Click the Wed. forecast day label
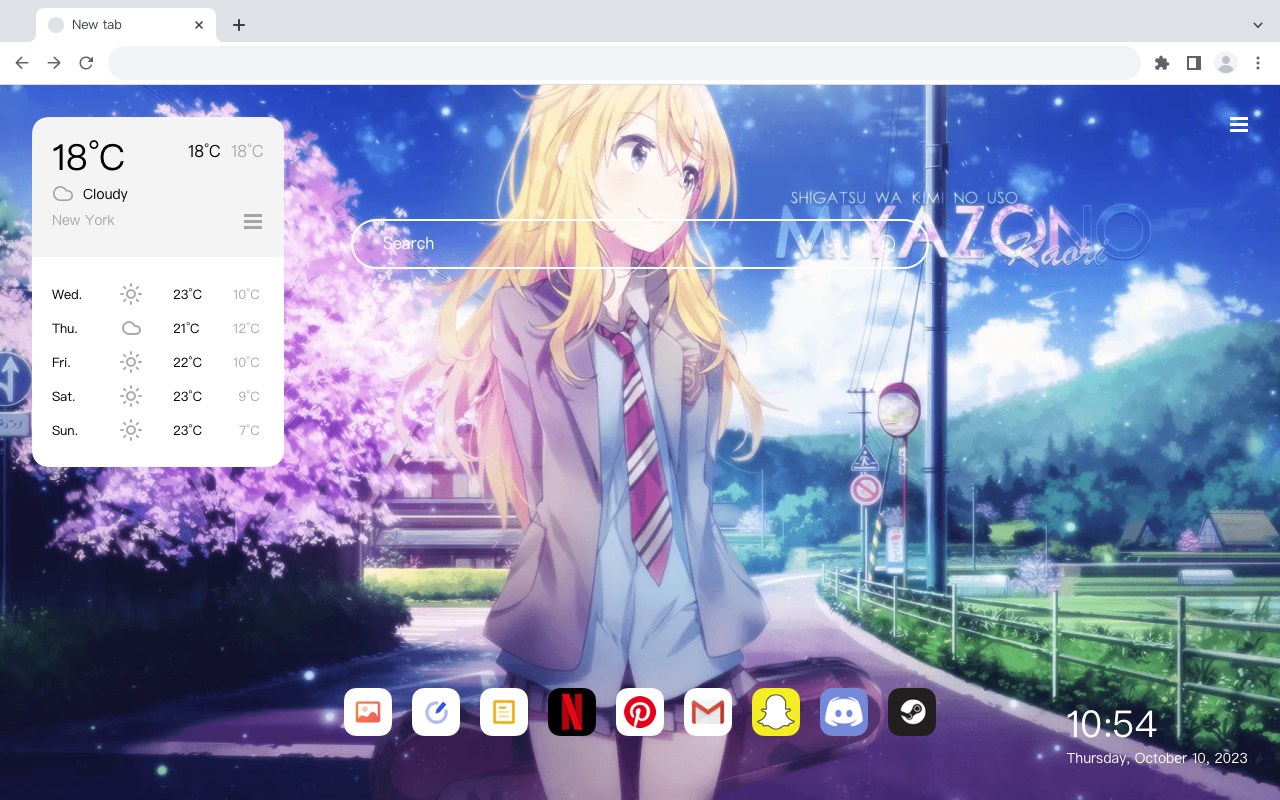1280x800 pixels. click(67, 294)
